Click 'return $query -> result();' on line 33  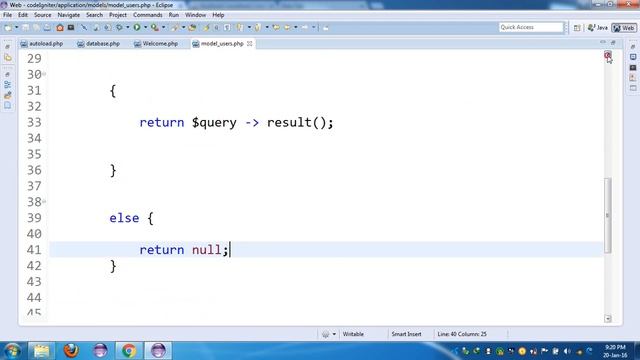click(x=236, y=122)
